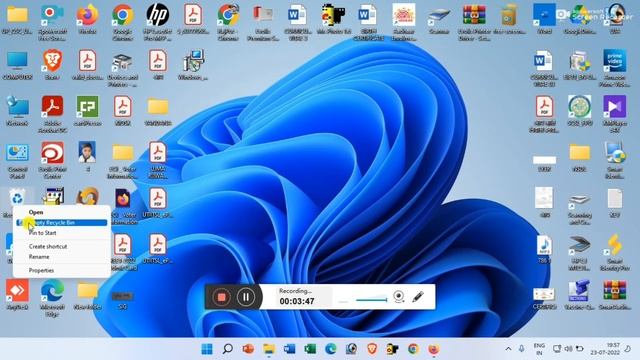This screenshot has height=360, width=640.
Task: Select the Control Panel desktop icon
Action: pyautogui.click(x=17, y=161)
